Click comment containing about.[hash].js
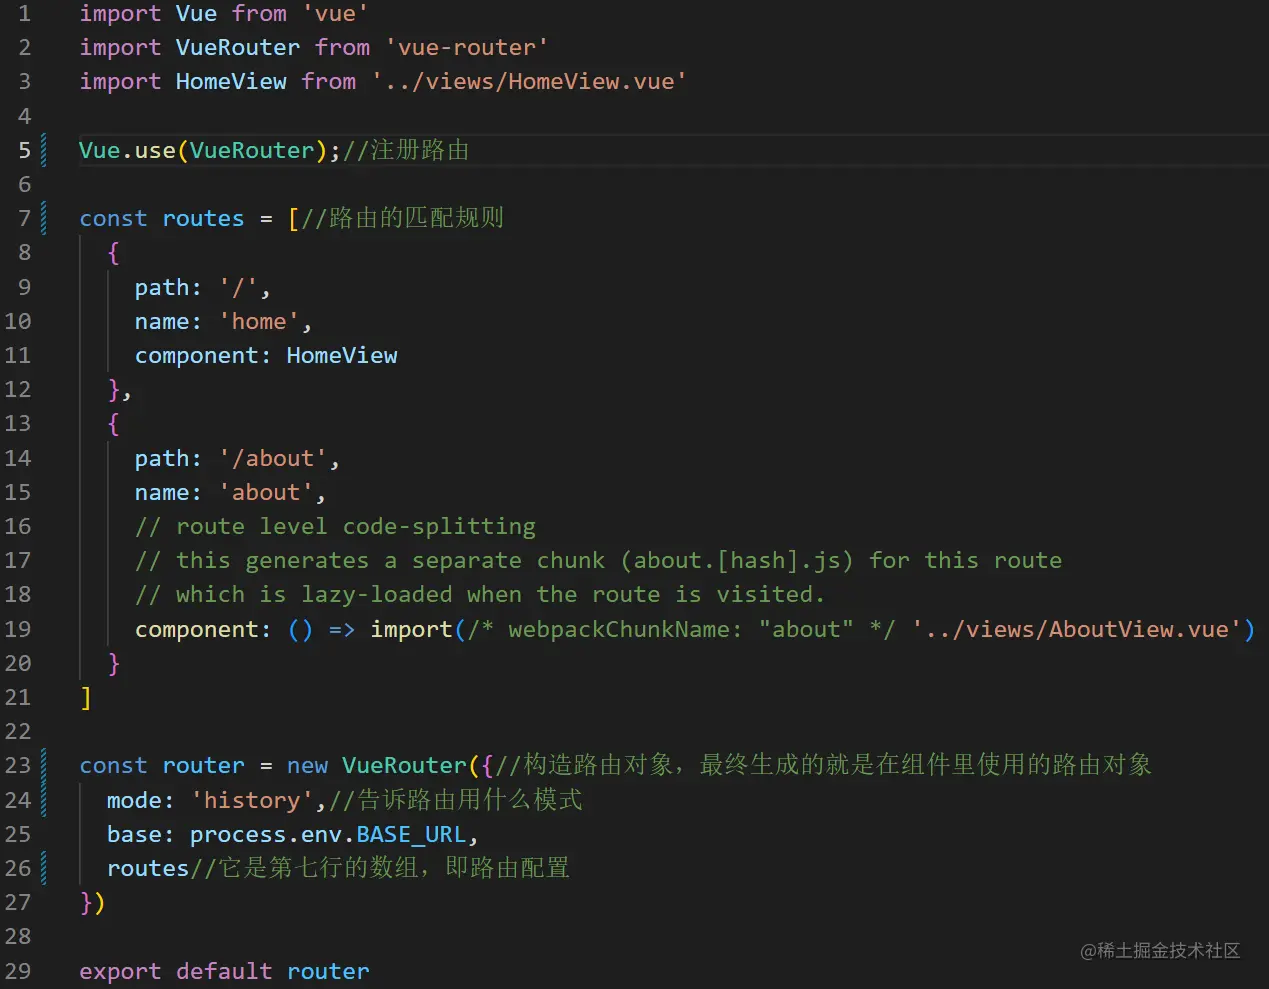 599,561
